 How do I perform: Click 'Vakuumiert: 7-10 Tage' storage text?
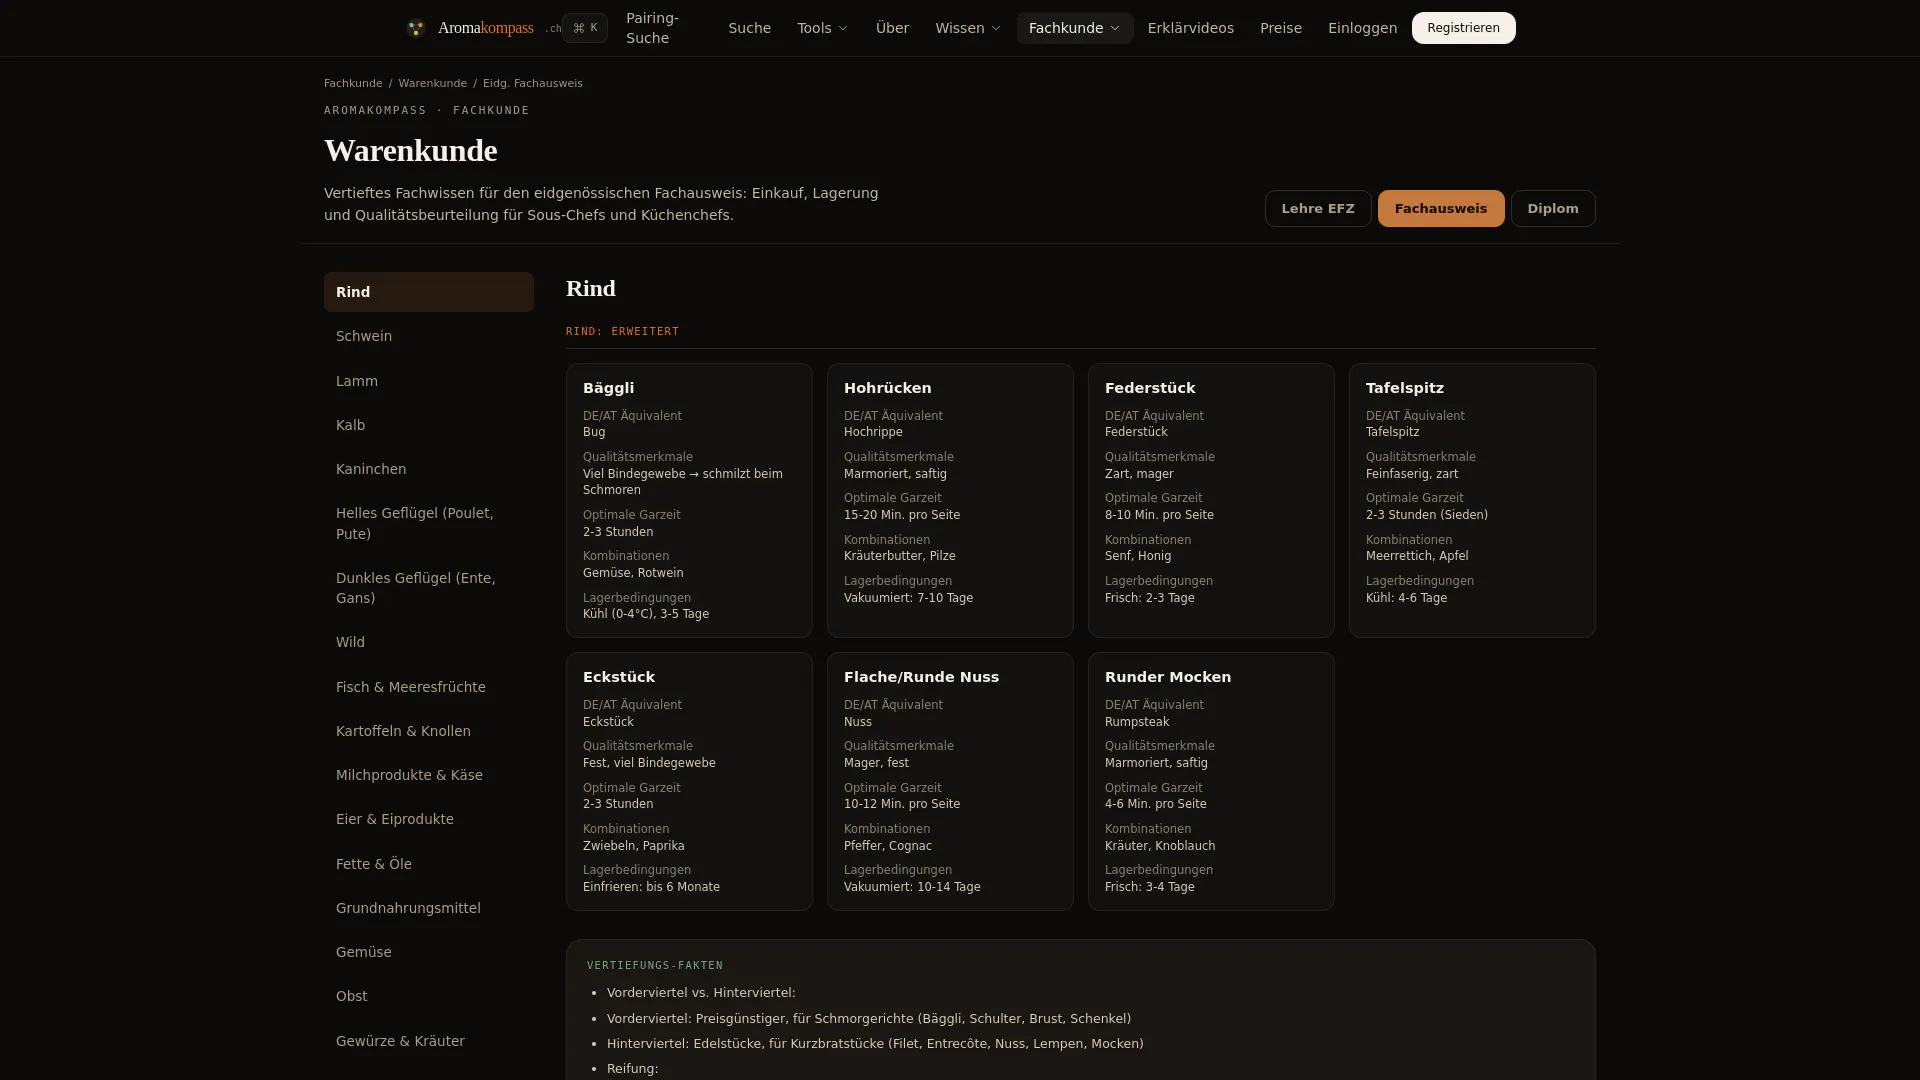pos(908,598)
